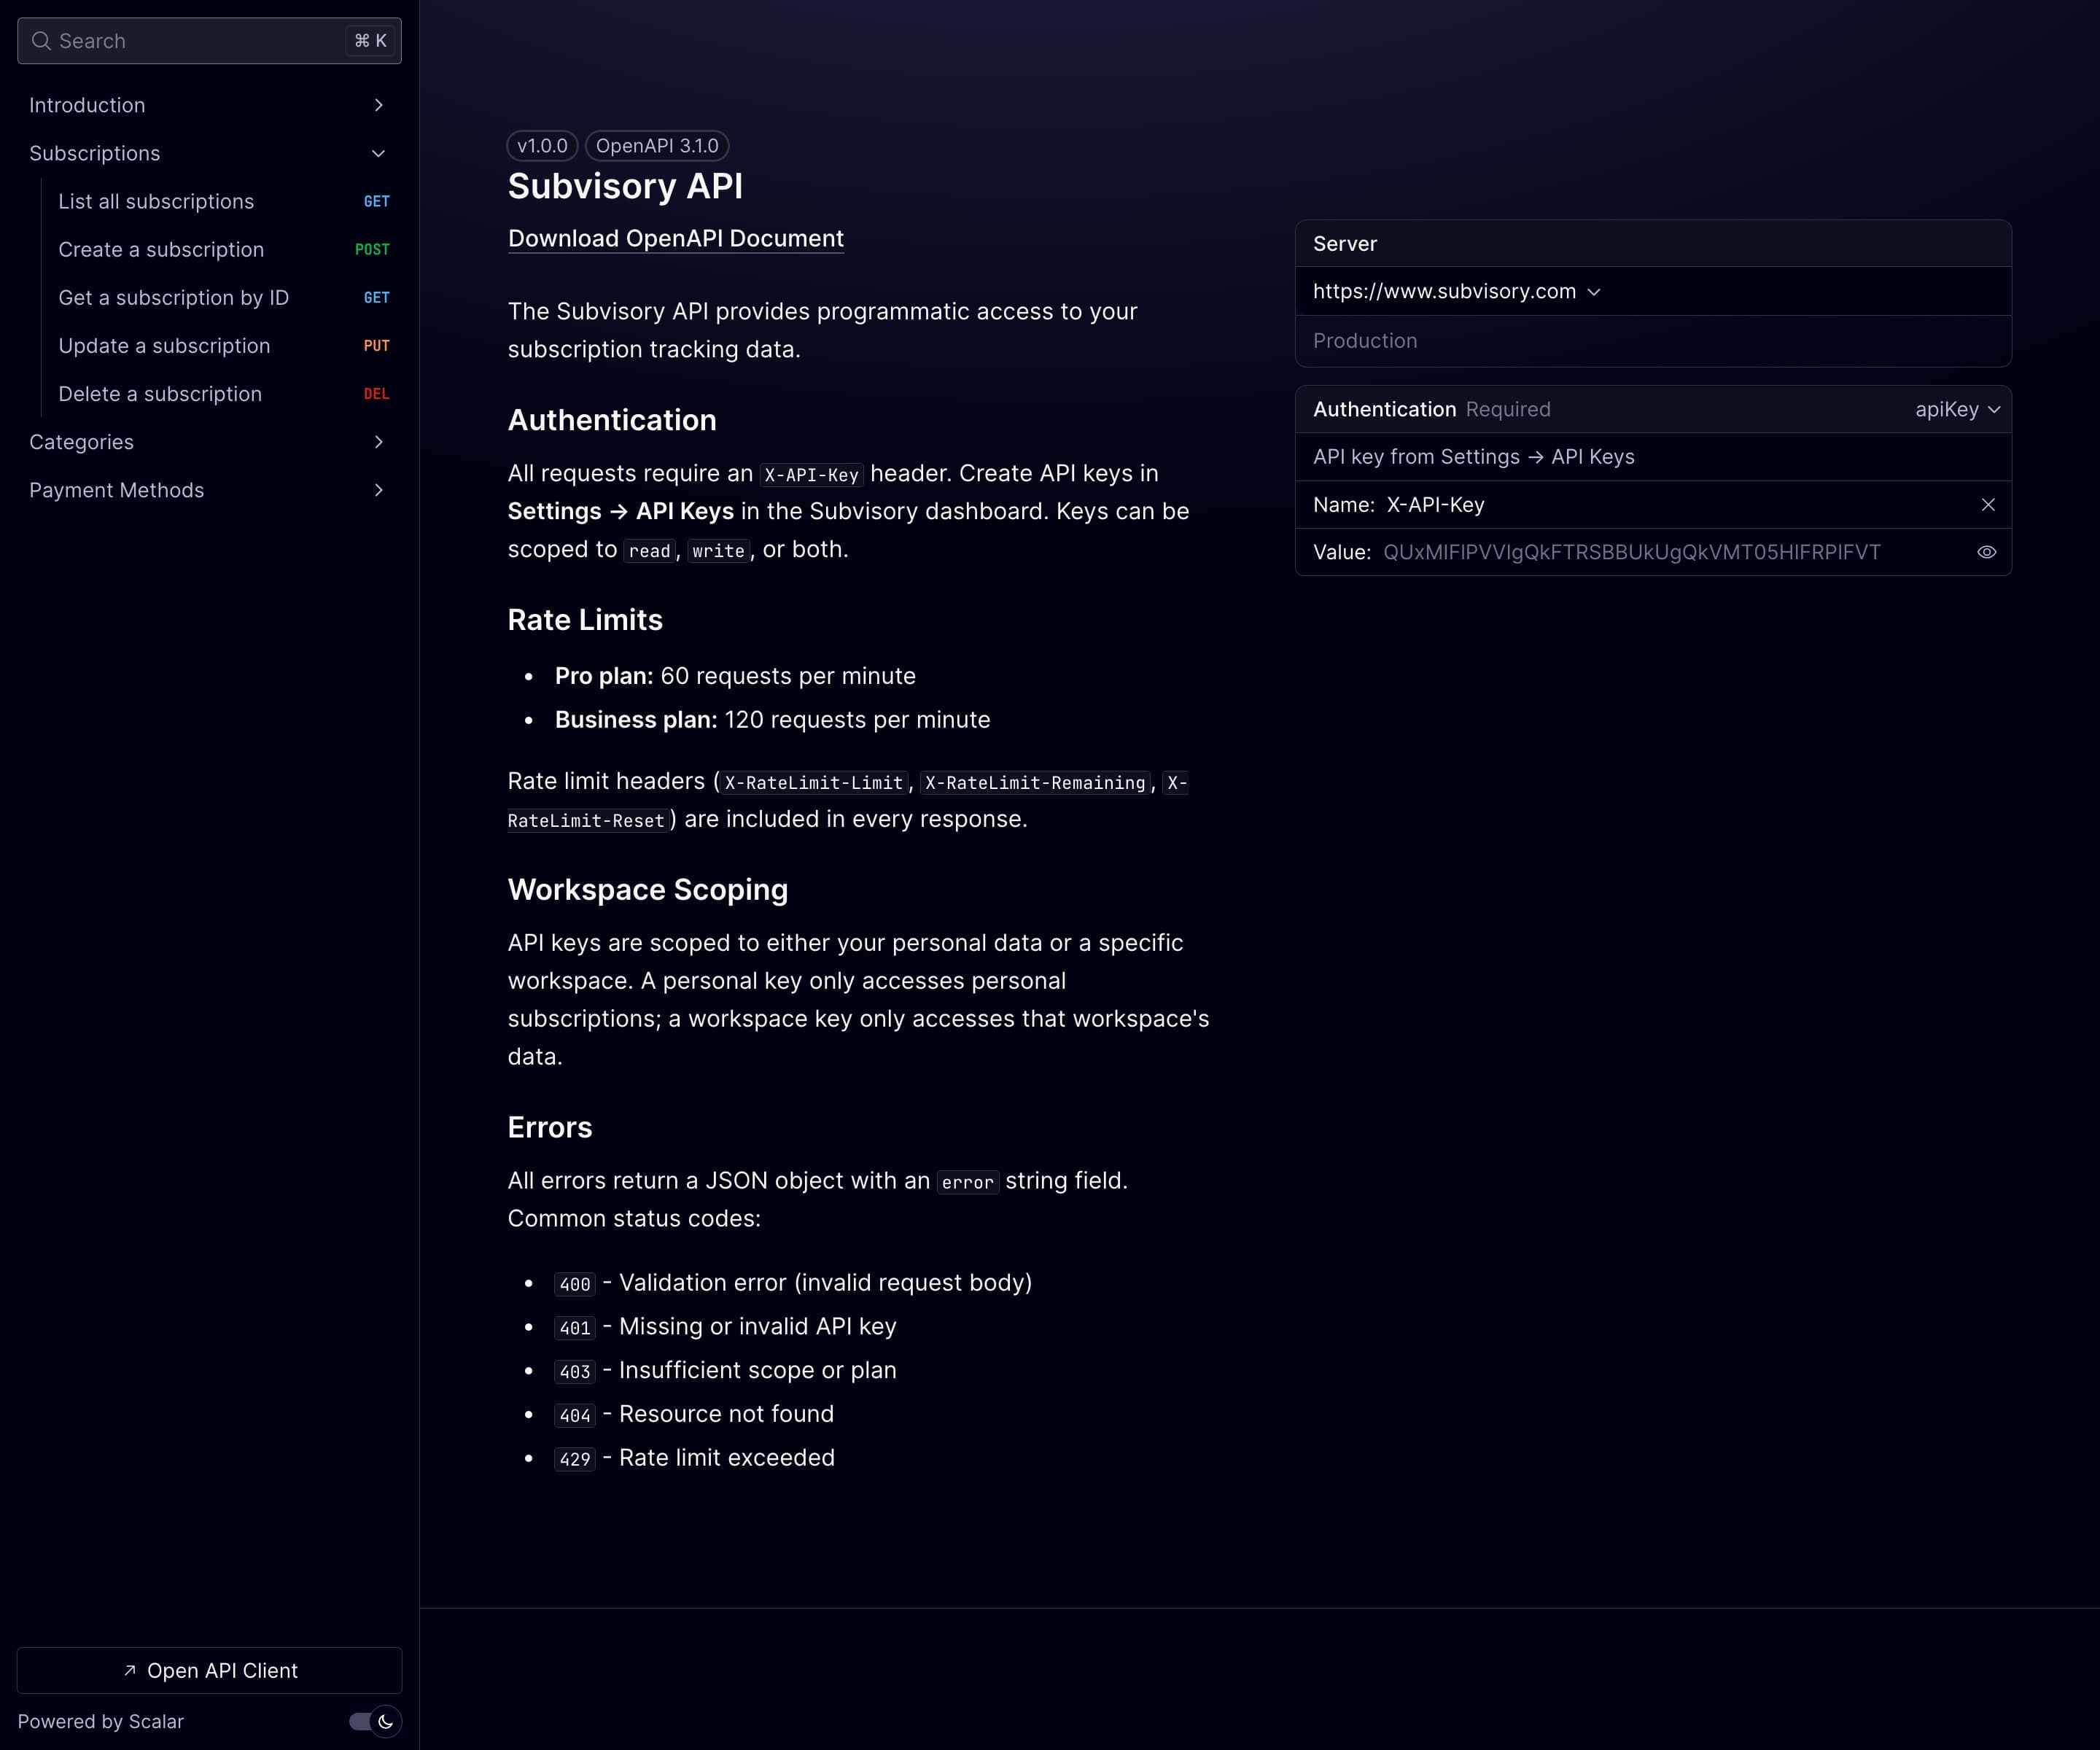
Task: Click the search magnifier icon
Action: click(41, 41)
